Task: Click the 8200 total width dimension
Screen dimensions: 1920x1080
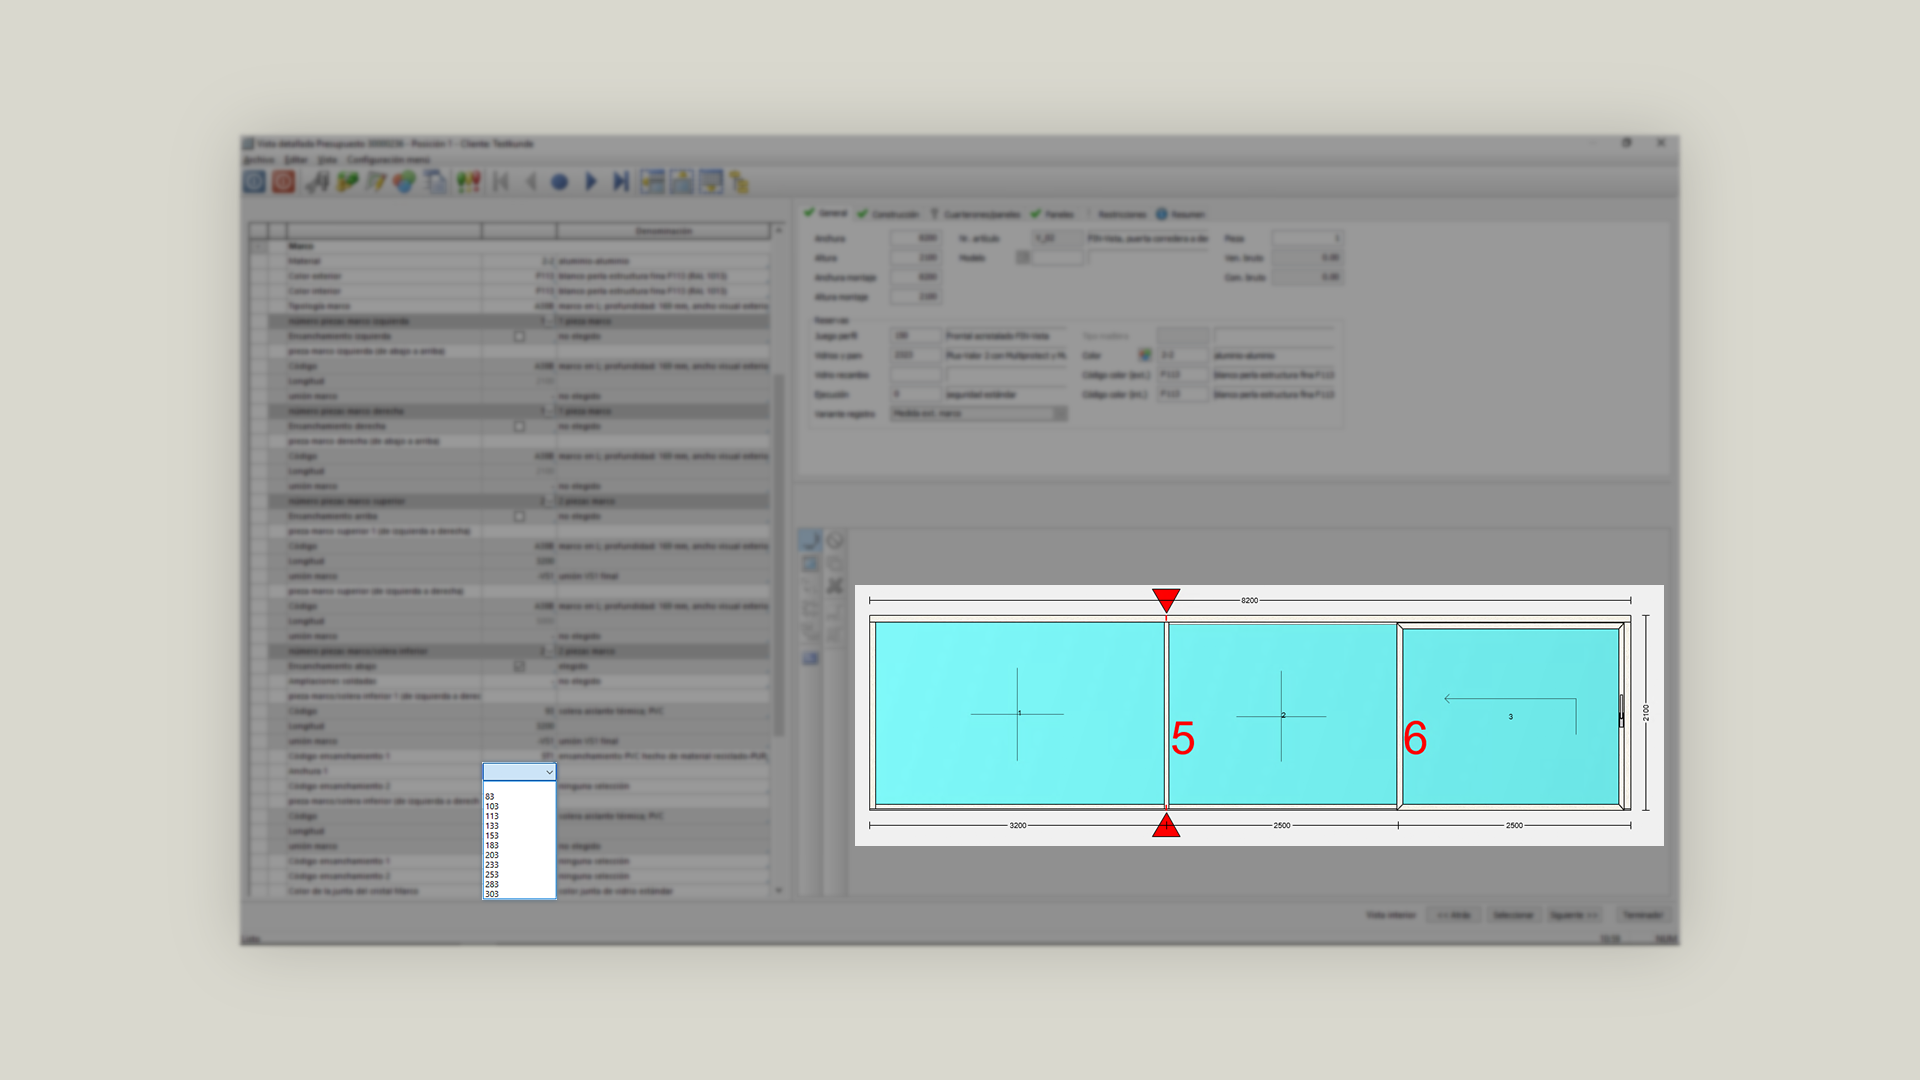Action: point(1249,601)
